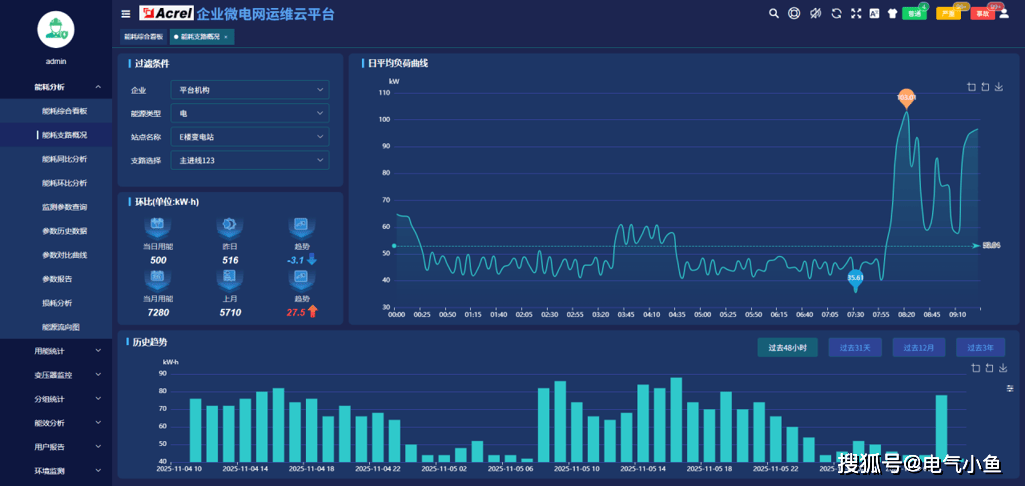
Task: Expand the 用能统计 sidebar section
Action: tap(56, 351)
